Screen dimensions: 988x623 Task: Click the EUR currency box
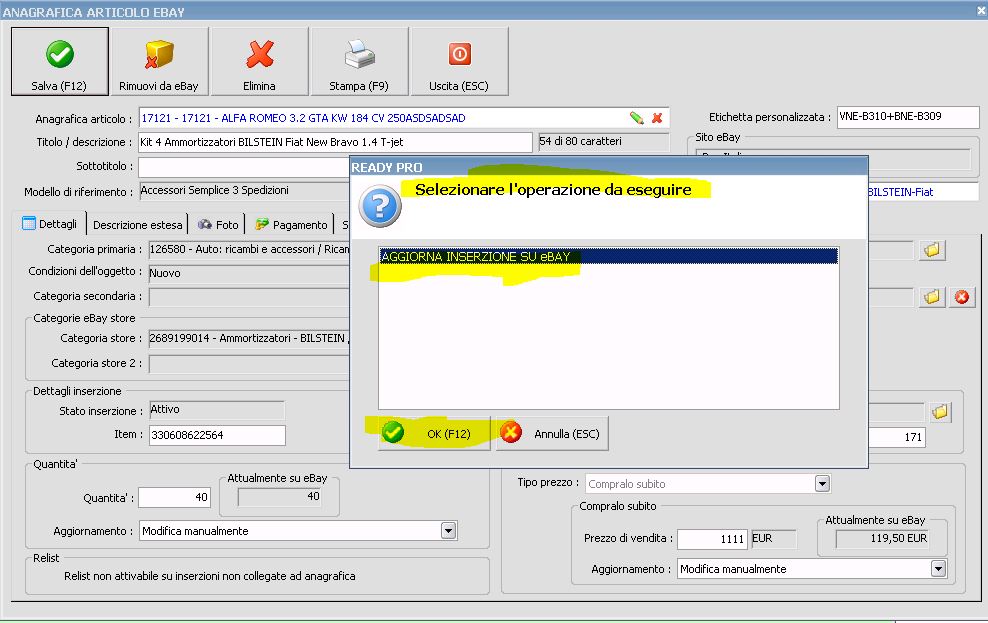(x=774, y=539)
